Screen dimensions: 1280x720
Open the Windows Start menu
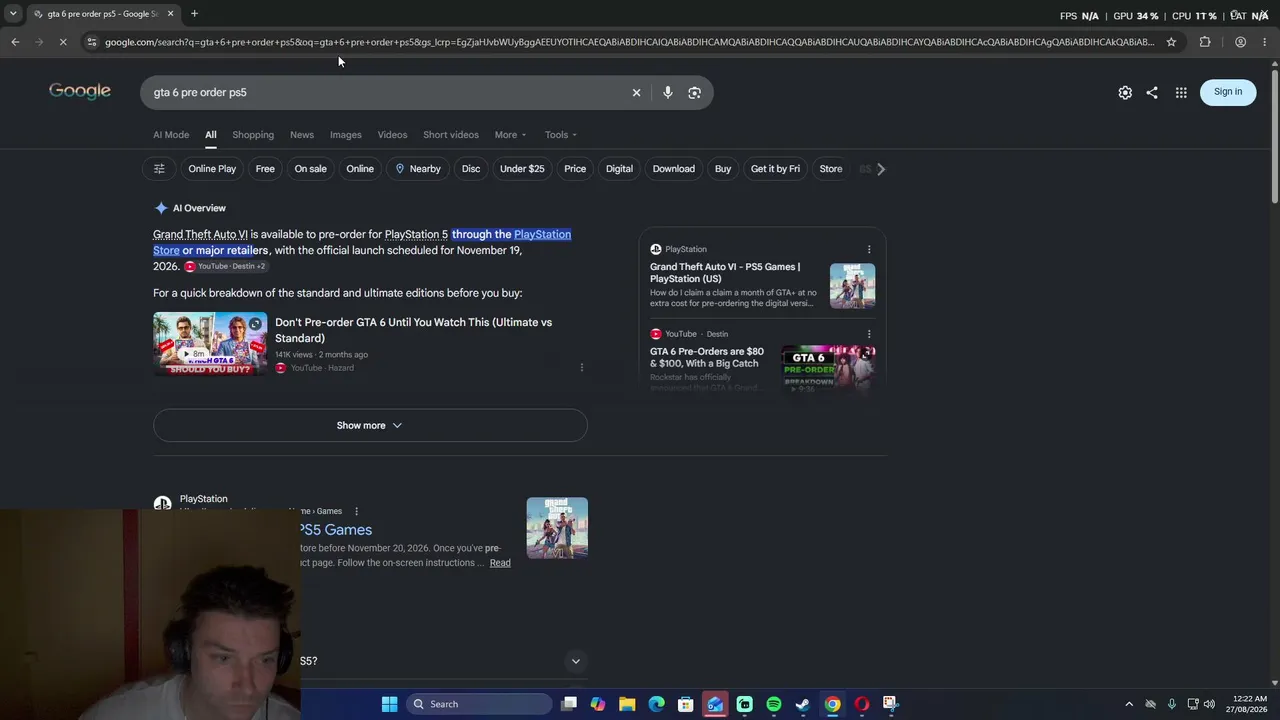pos(389,704)
